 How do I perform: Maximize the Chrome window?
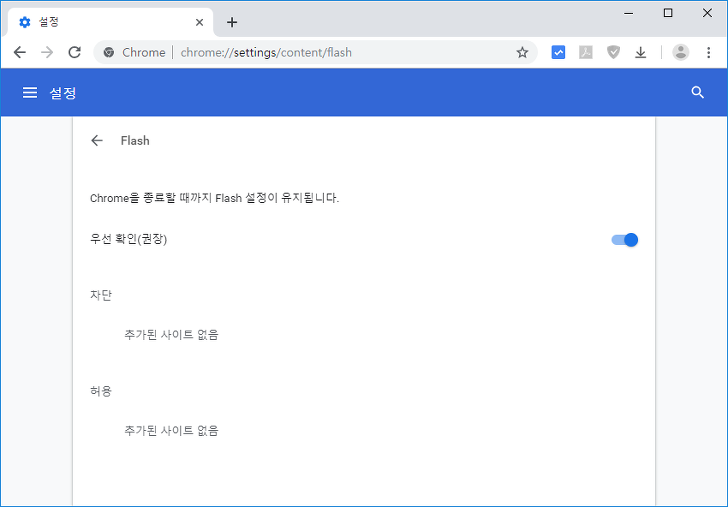point(668,13)
